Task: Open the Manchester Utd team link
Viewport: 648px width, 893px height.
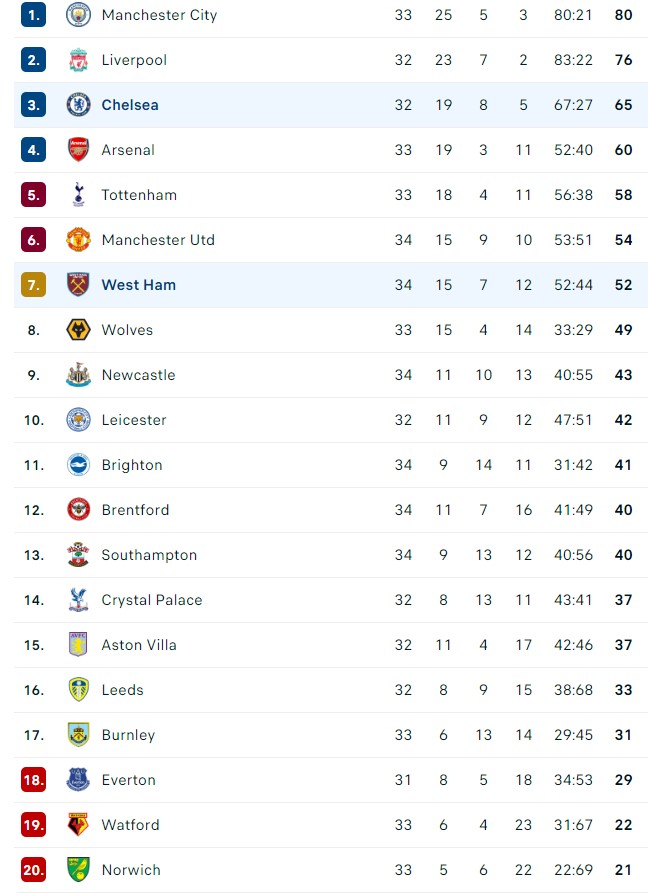Action: click(x=158, y=240)
